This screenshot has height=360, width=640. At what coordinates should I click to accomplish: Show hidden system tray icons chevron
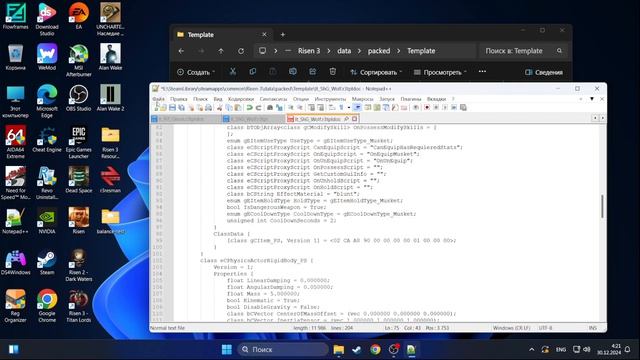[531, 349]
